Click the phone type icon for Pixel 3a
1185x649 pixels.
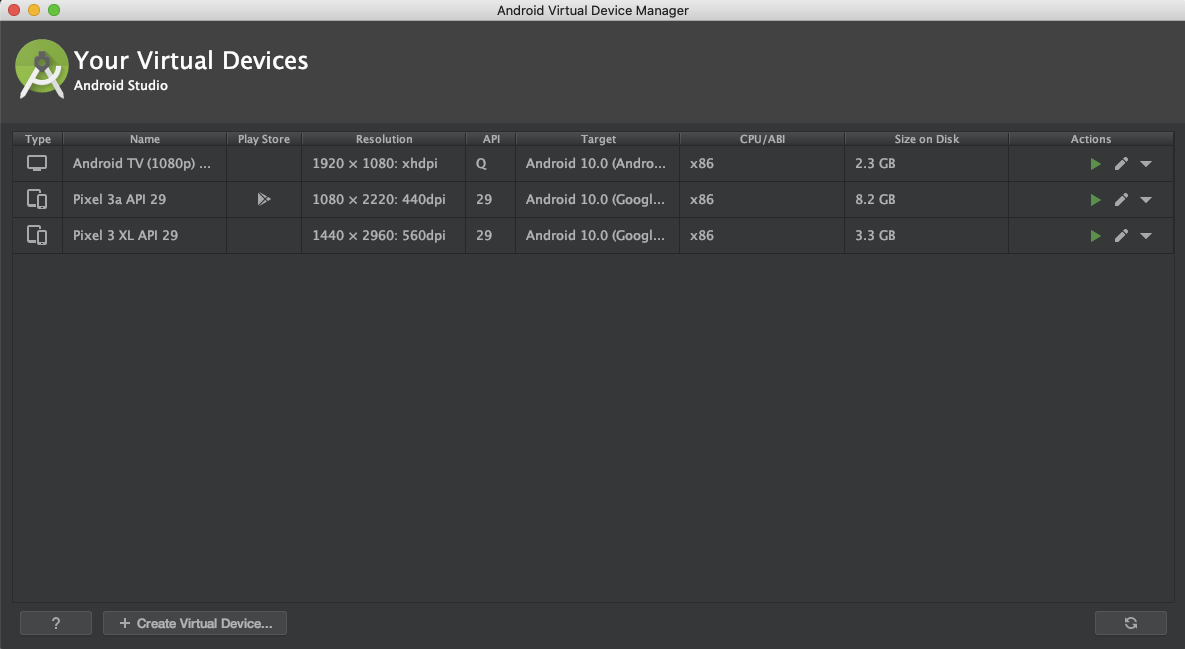click(37, 199)
